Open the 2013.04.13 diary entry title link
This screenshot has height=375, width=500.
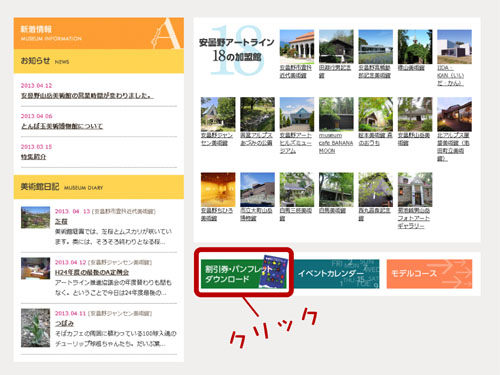[x=61, y=221]
